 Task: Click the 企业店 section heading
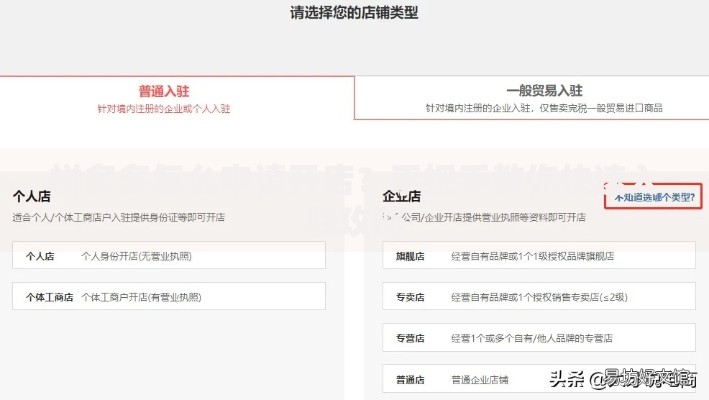[402, 196]
